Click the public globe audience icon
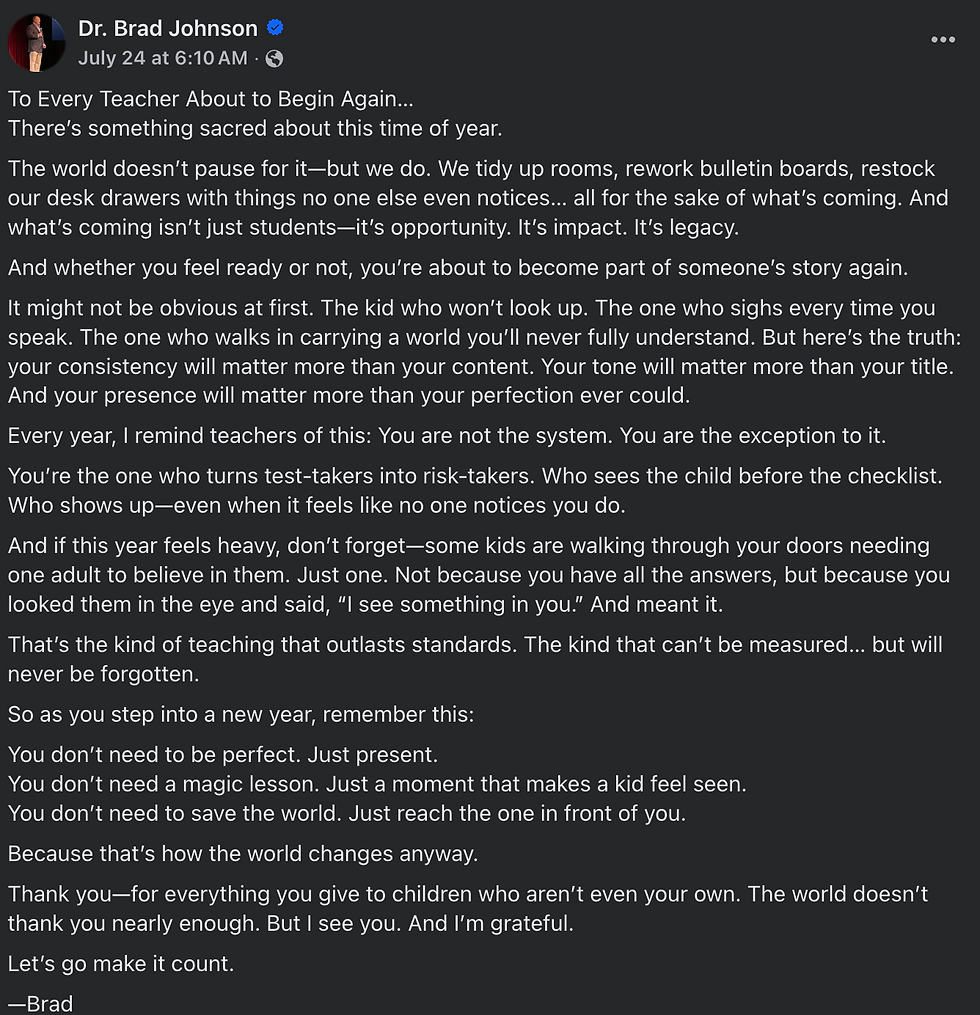Viewport: 980px width, 1015px height. point(274,59)
